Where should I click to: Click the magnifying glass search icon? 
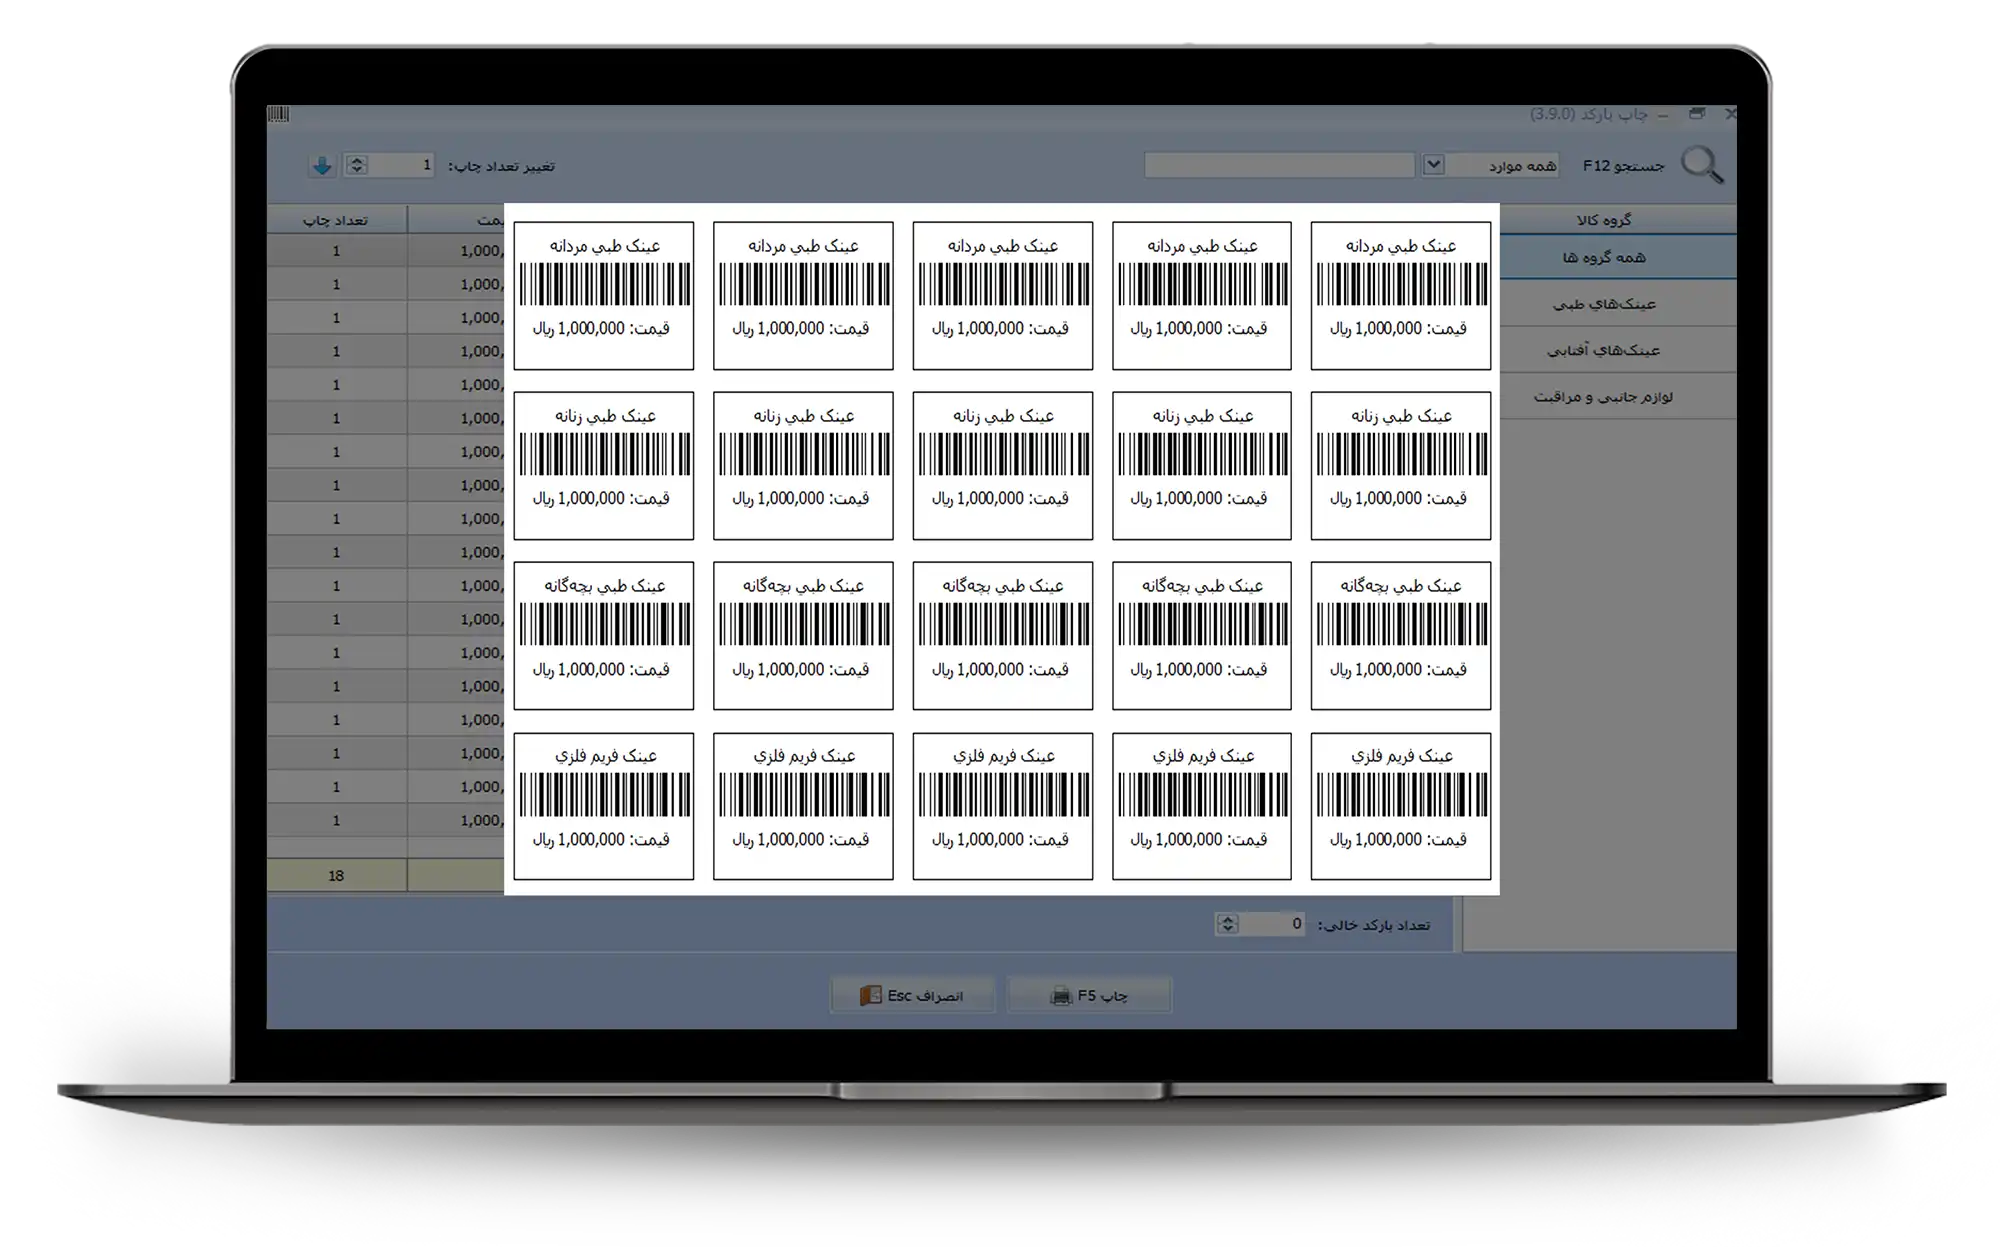1701,165
